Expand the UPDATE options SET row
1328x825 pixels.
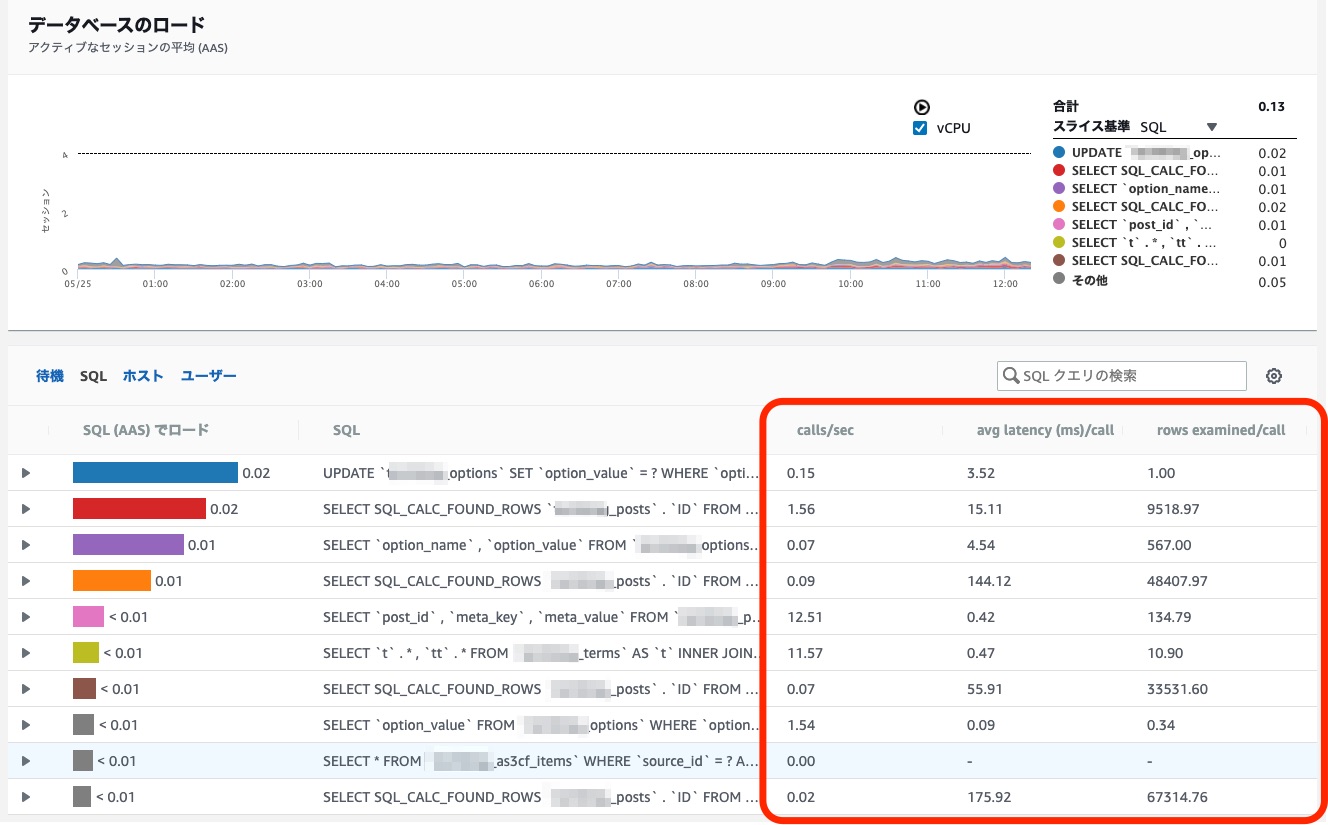click(x=26, y=473)
